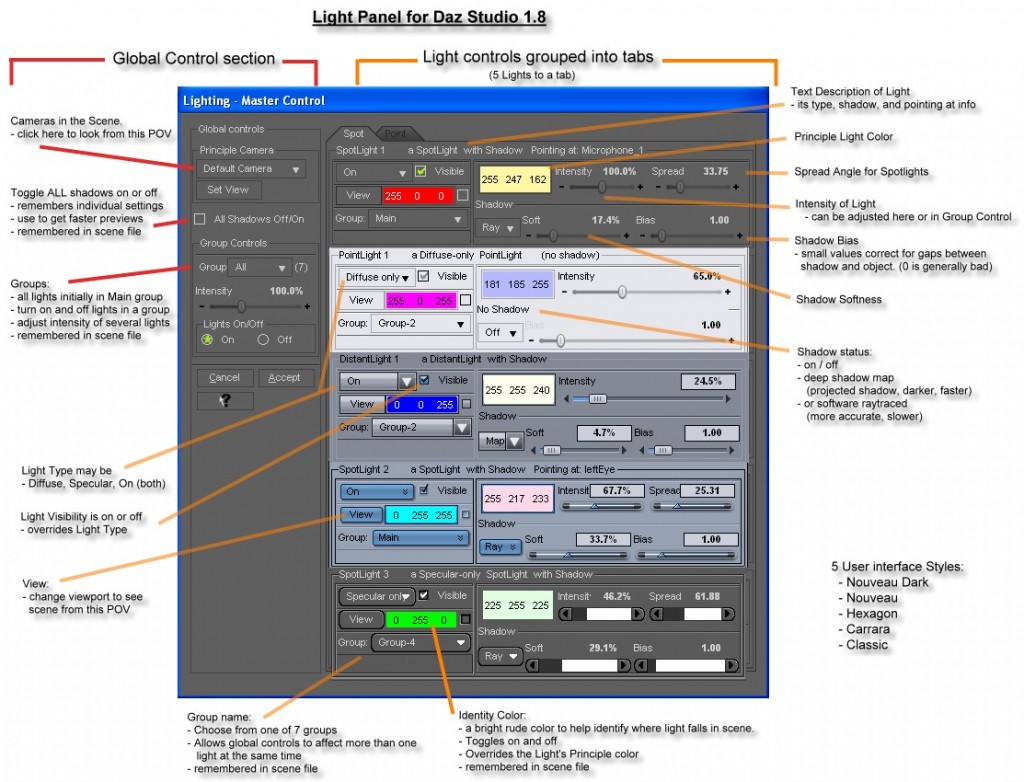Click SpotLight 2 pink principle color swatch
Viewport: 1024px width, 782px height.
pos(517,498)
